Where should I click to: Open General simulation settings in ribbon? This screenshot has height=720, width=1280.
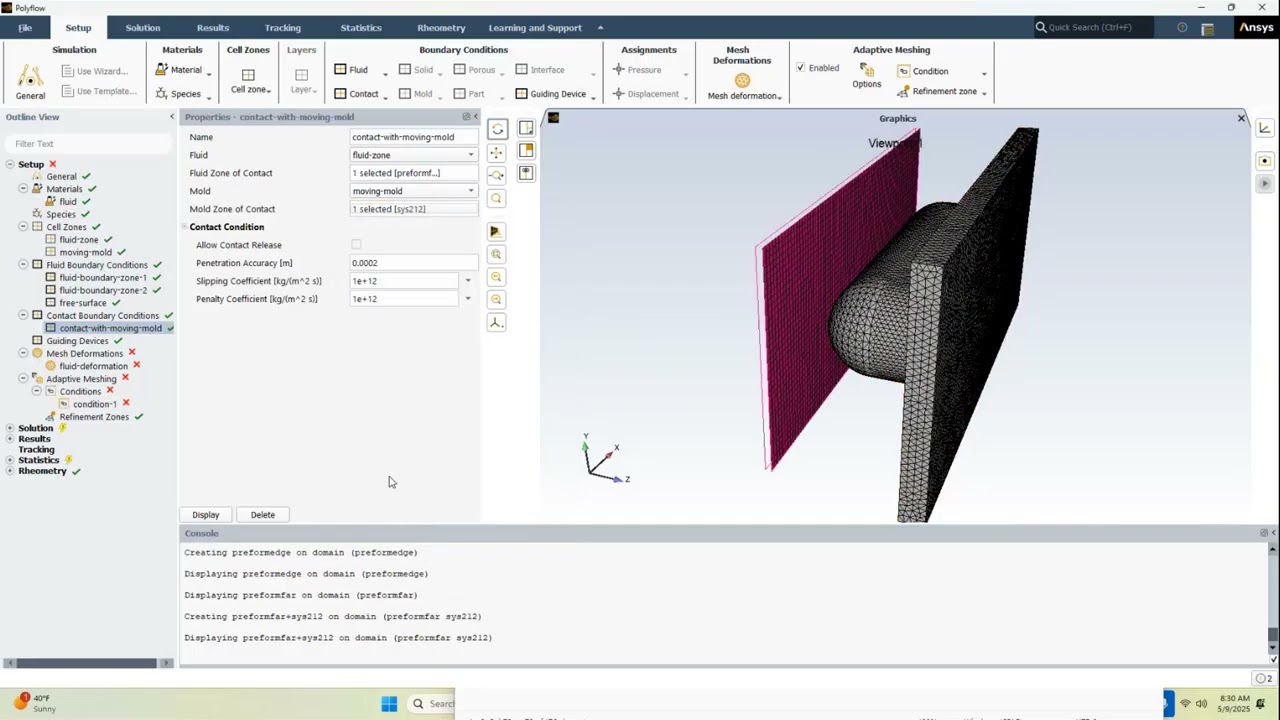click(30, 82)
